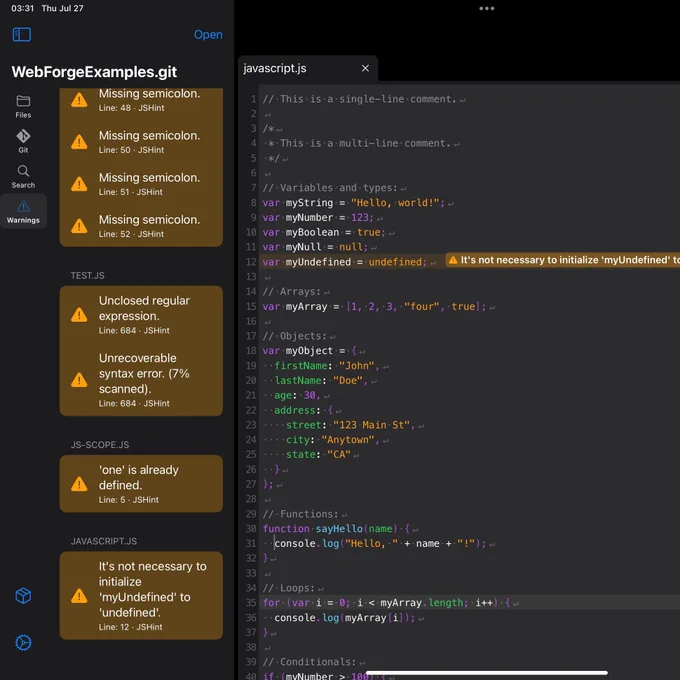This screenshot has height=680, width=680.
Task: Open the Unrecoverable syntax error warning
Action: [x=141, y=380]
